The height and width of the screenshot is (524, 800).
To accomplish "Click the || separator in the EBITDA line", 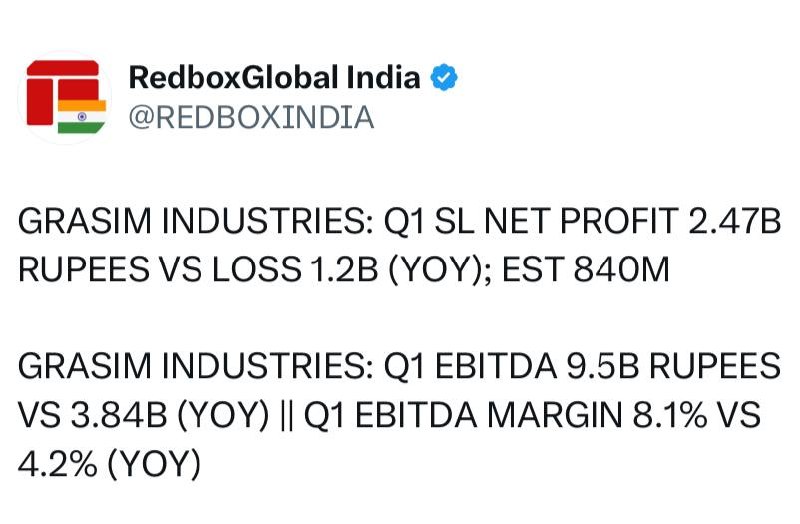I will click(287, 415).
